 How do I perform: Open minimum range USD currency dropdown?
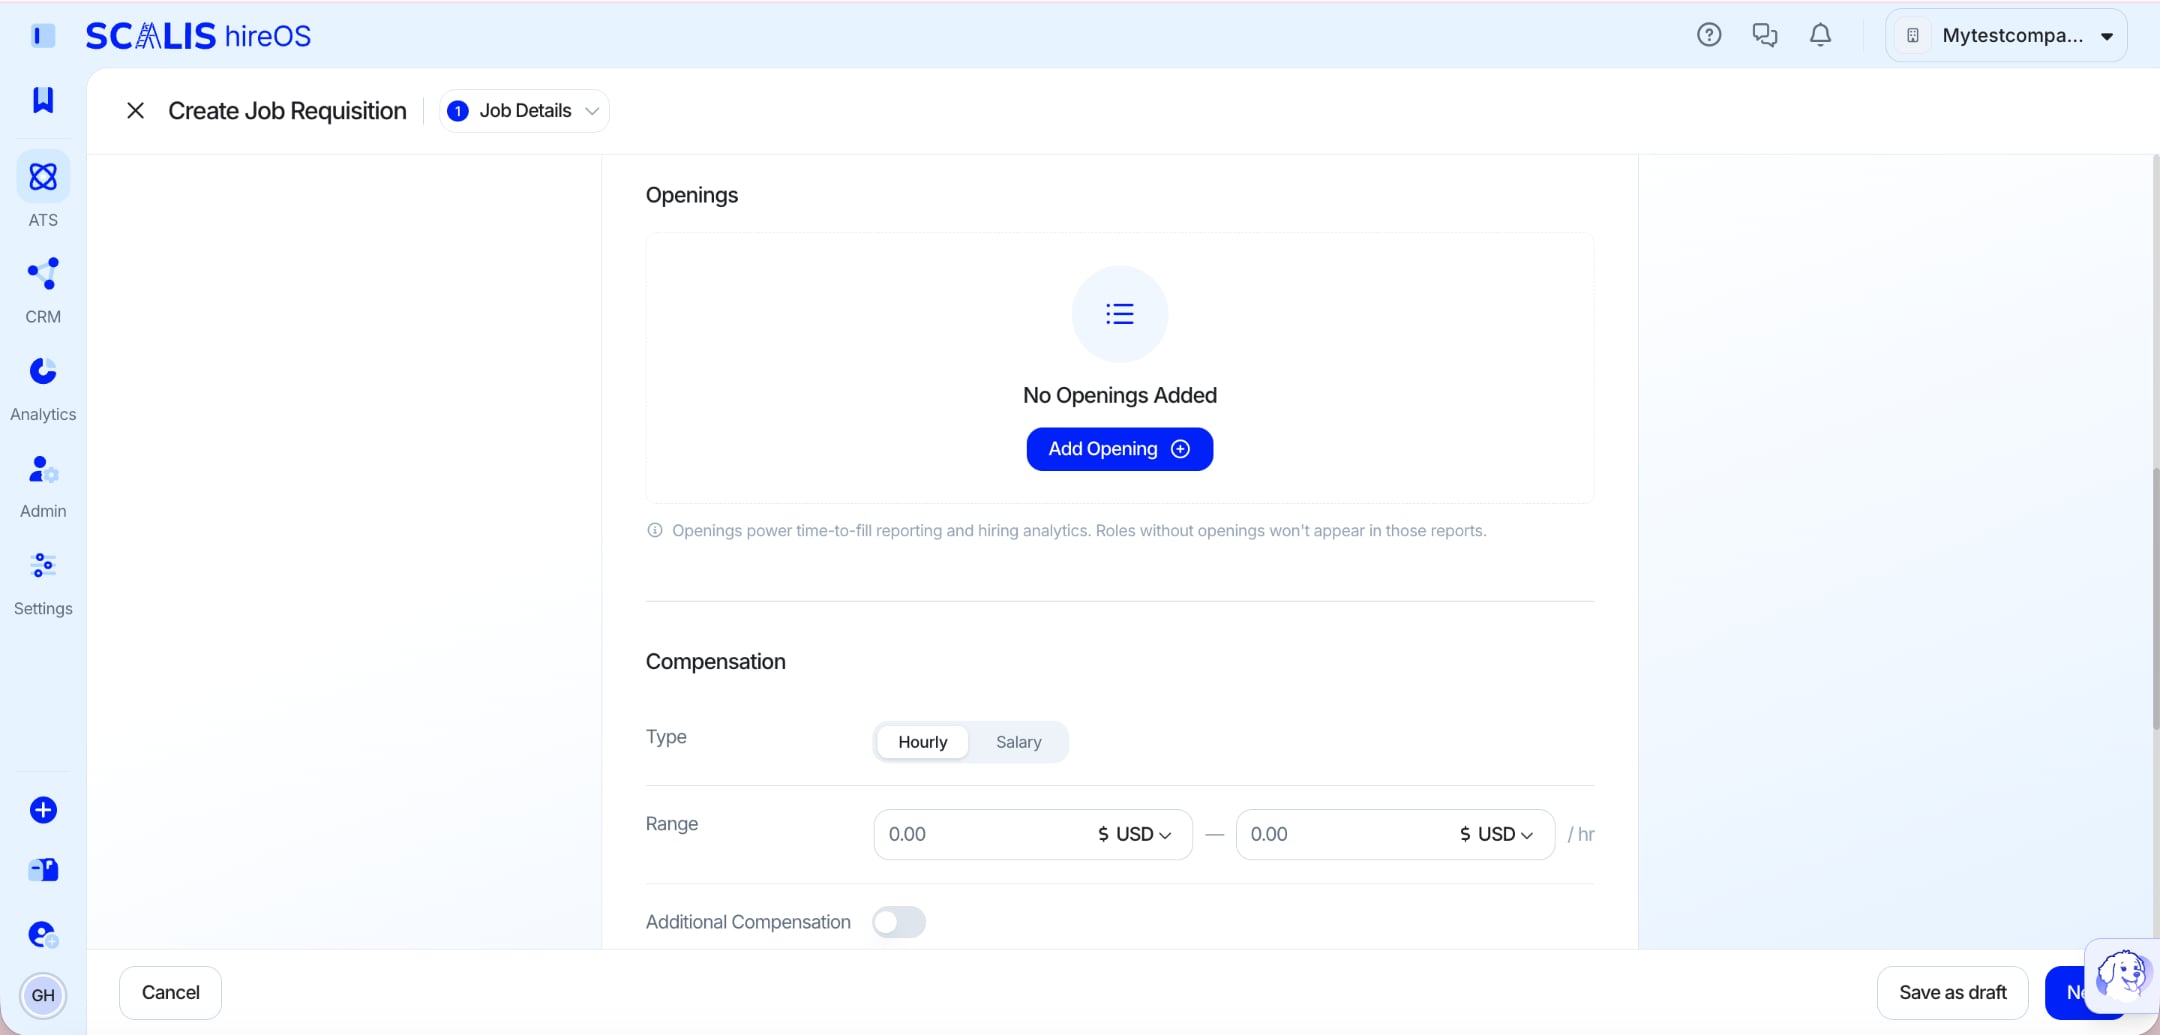pyautogui.click(x=1134, y=834)
